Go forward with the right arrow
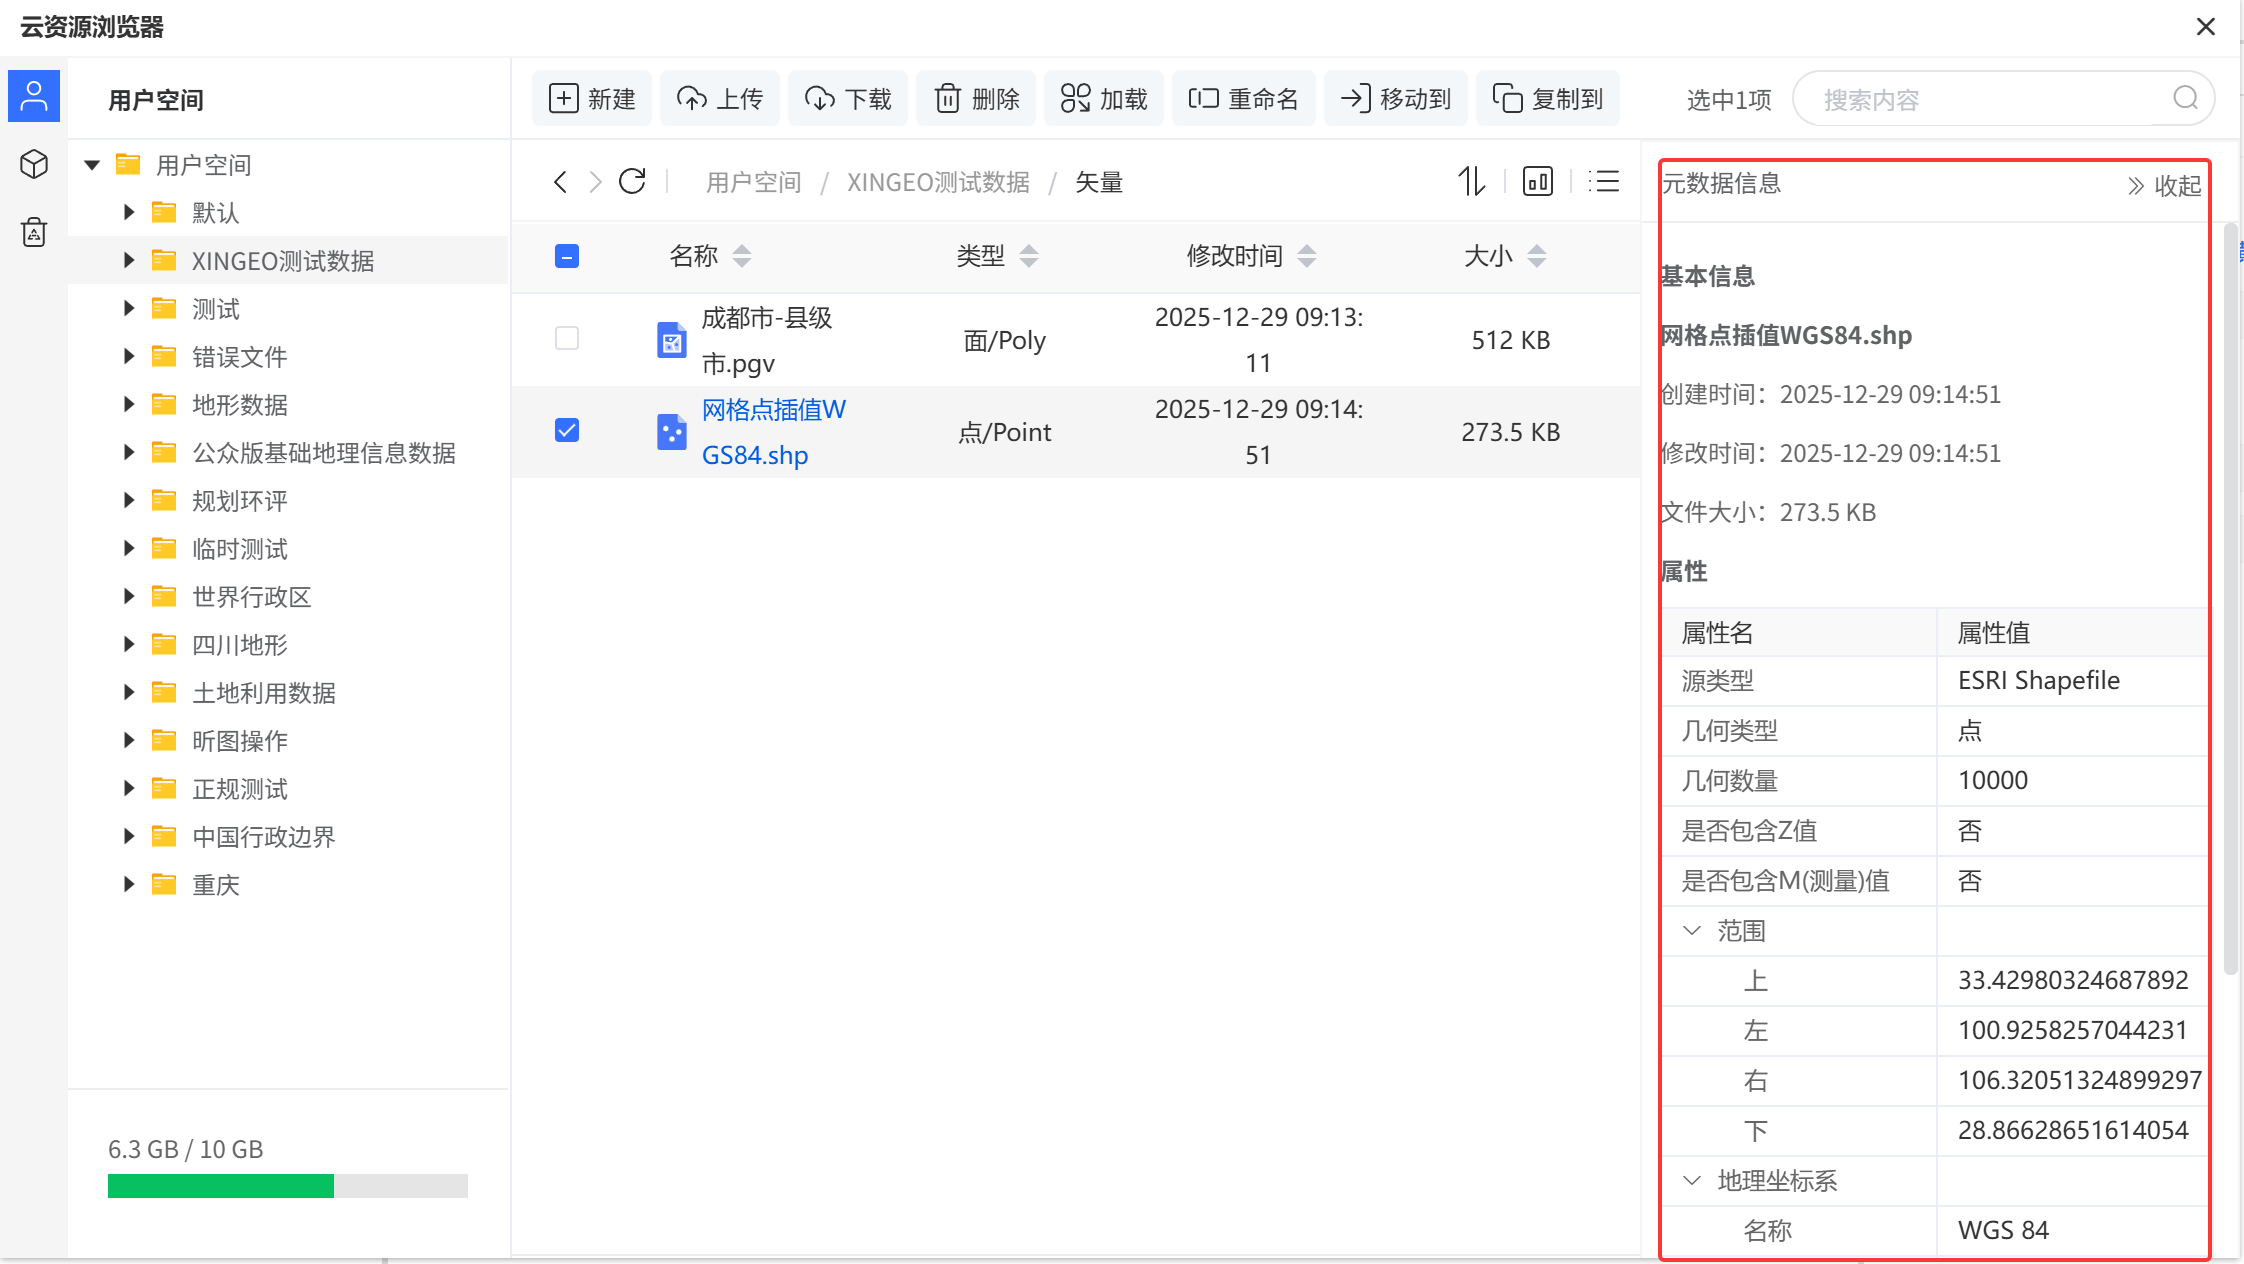Viewport: 2244px width, 1264px height. coord(596,182)
